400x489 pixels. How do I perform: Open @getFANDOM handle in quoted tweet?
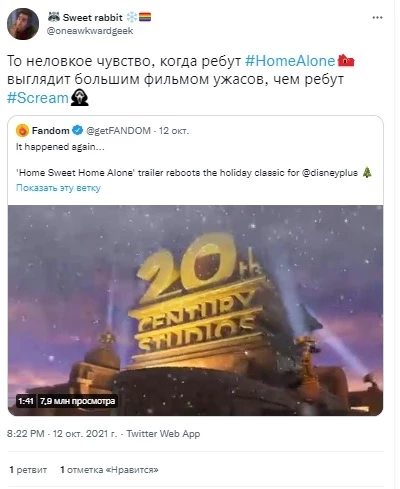[x=118, y=131]
